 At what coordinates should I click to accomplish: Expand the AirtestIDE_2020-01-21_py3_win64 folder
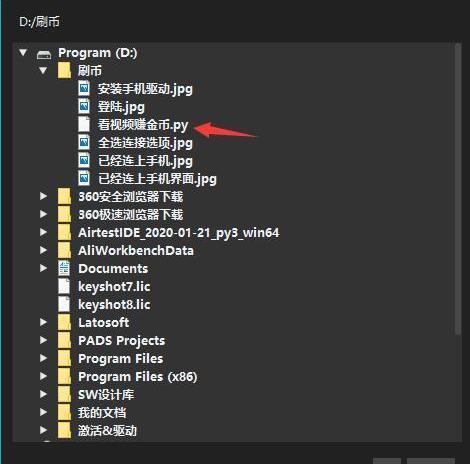click(x=43, y=232)
